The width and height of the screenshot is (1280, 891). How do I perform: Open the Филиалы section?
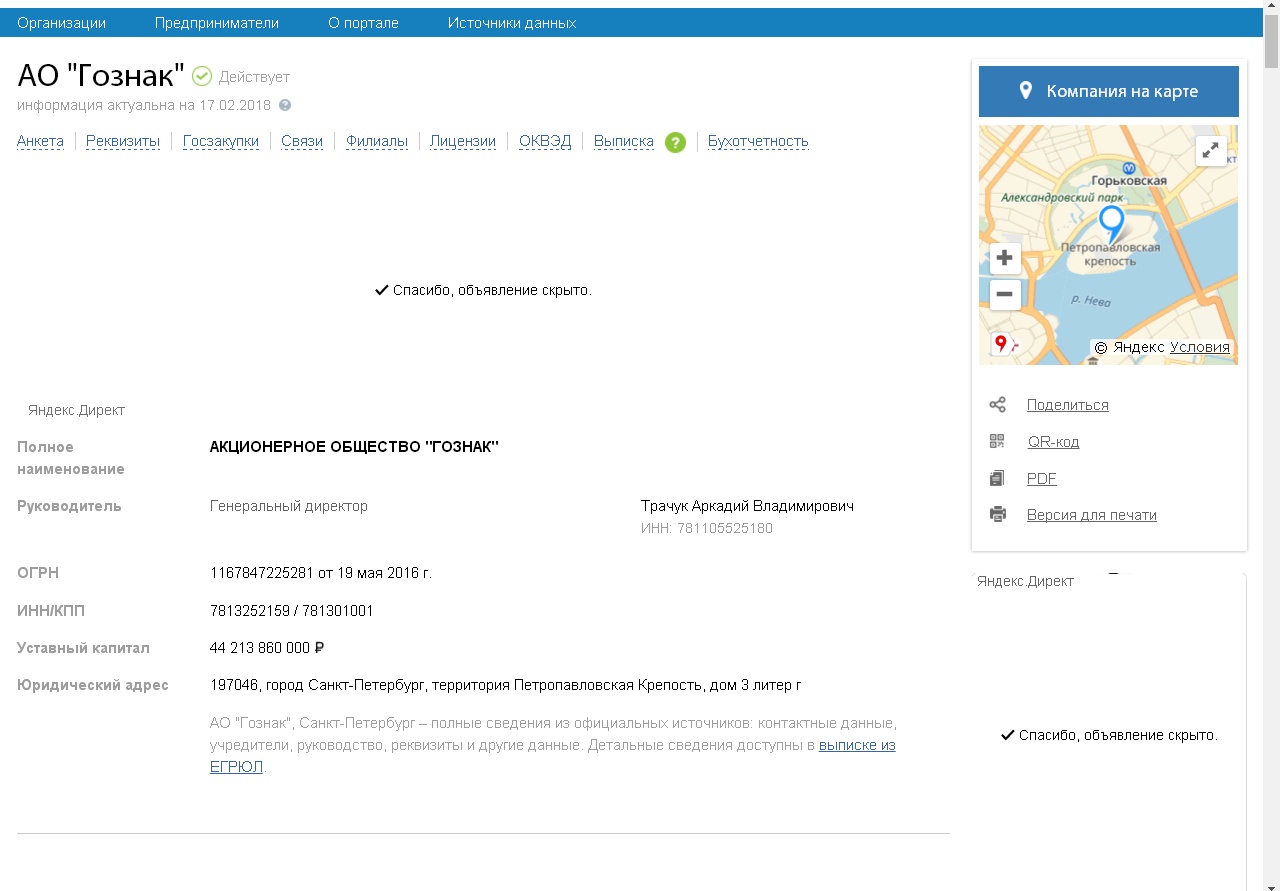[x=377, y=141]
